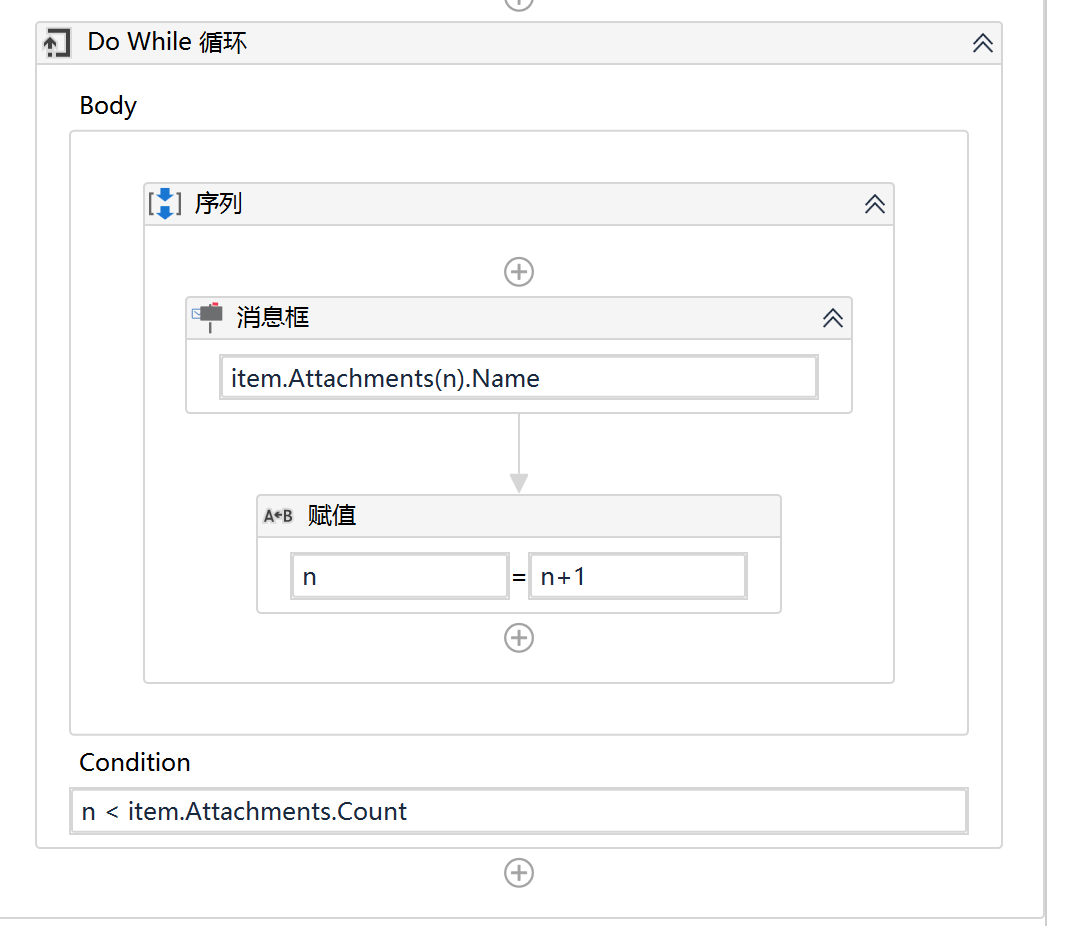Select the Do While 循环 title bar
This screenshot has width=1066, height=926.
[x=519, y=44]
